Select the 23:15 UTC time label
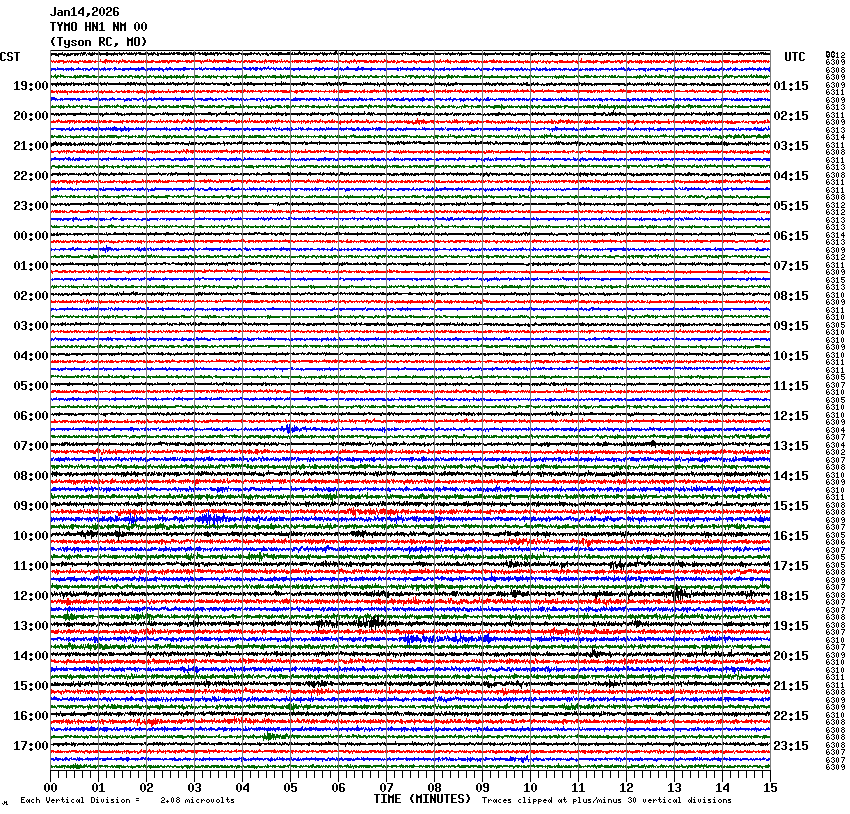The image size is (850, 814). coord(791,746)
